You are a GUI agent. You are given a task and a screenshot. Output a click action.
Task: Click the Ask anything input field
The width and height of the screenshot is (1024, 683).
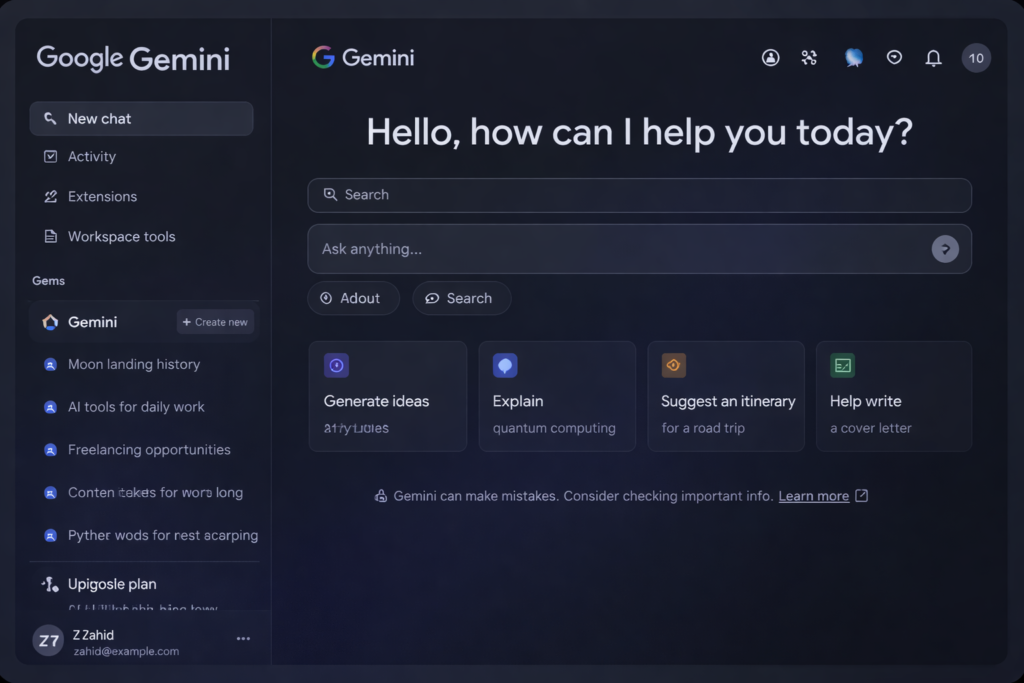pos(620,249)
